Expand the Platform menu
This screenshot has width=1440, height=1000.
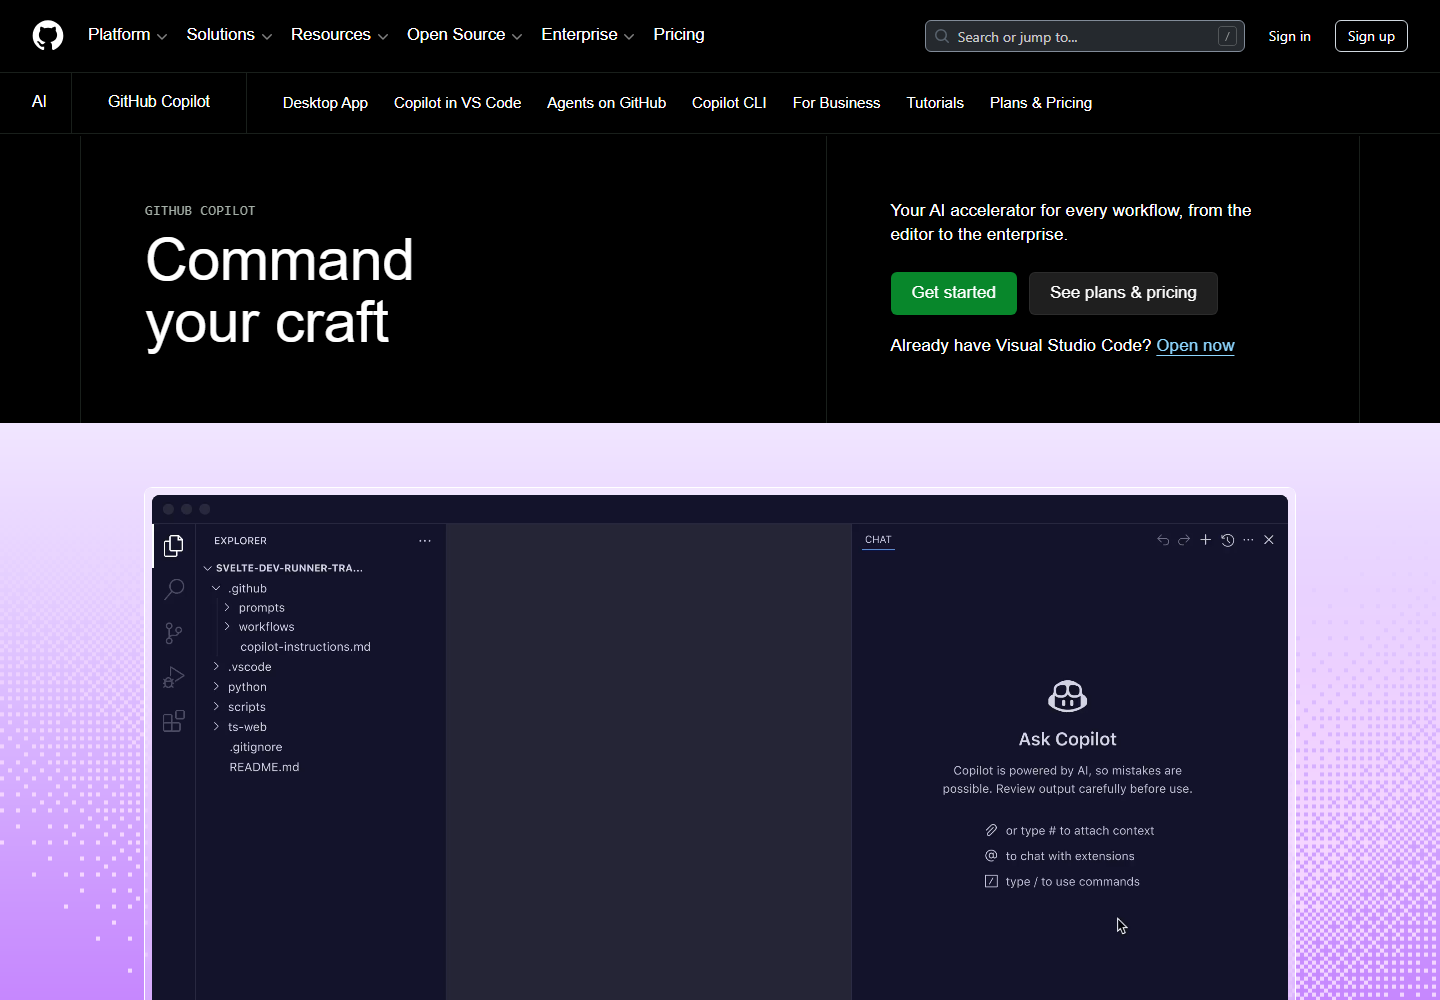tap(127, 35)
